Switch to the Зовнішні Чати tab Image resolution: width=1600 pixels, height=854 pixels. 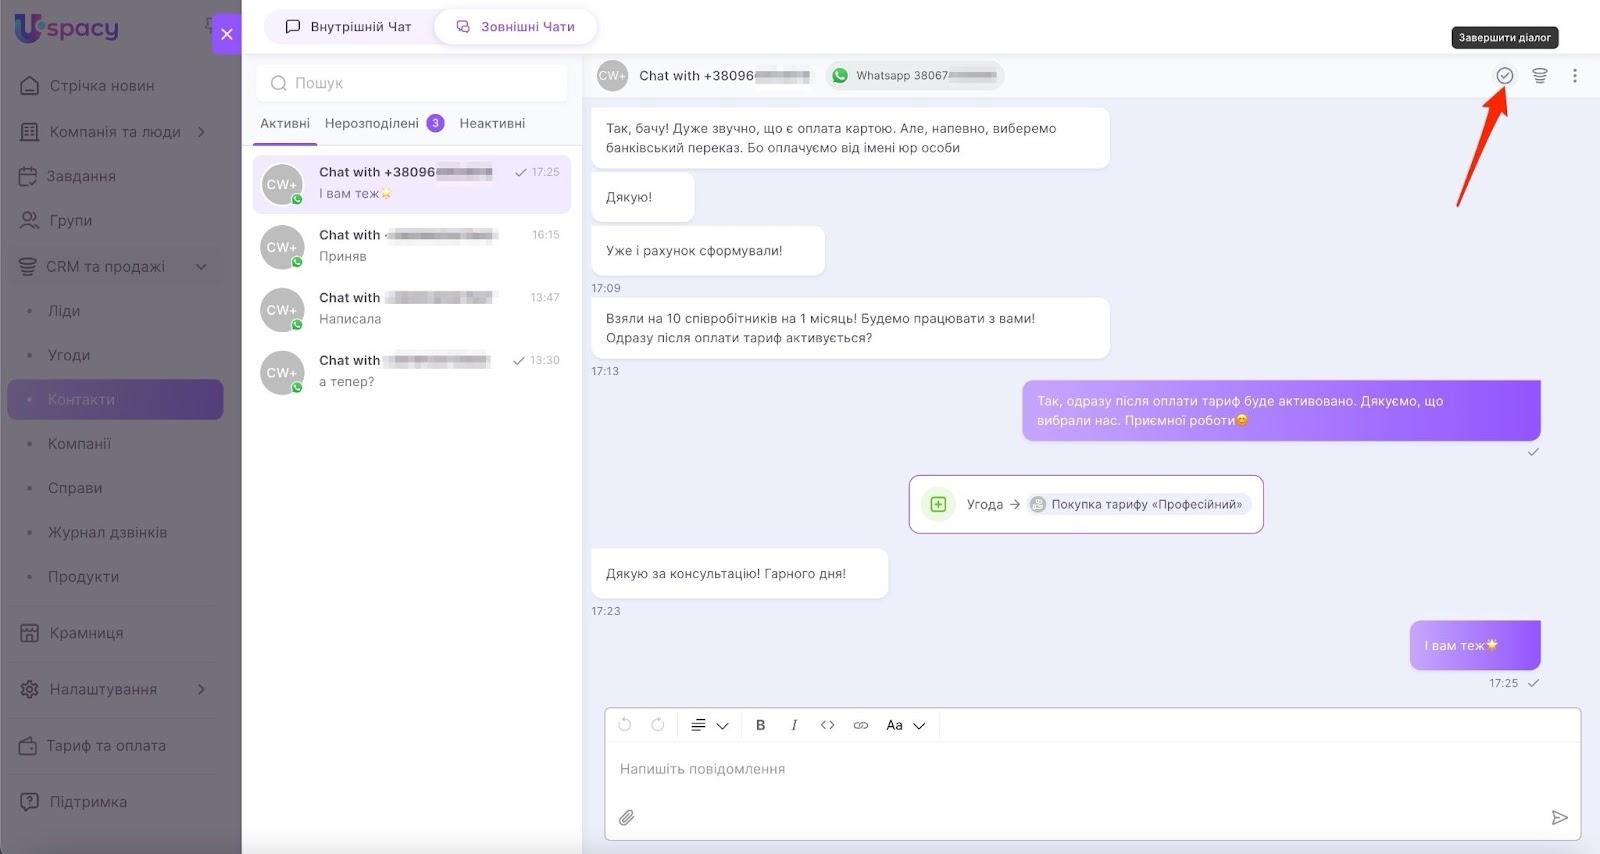click(x=516, y=27)
